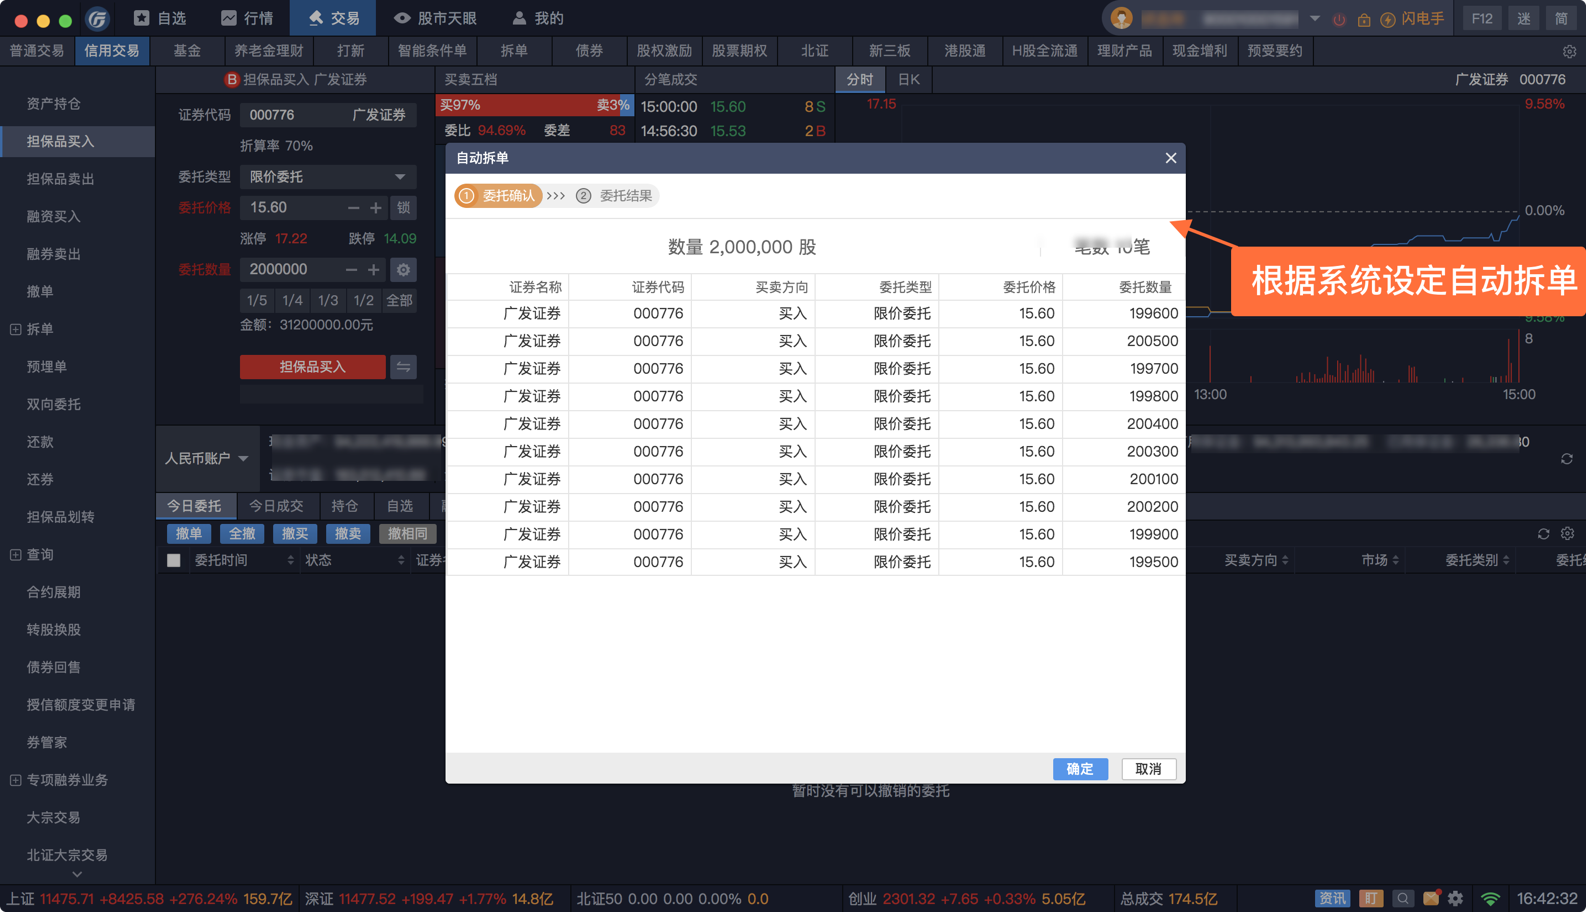
Task: Click the app logo icon in title bar
Action: (97, 18)
